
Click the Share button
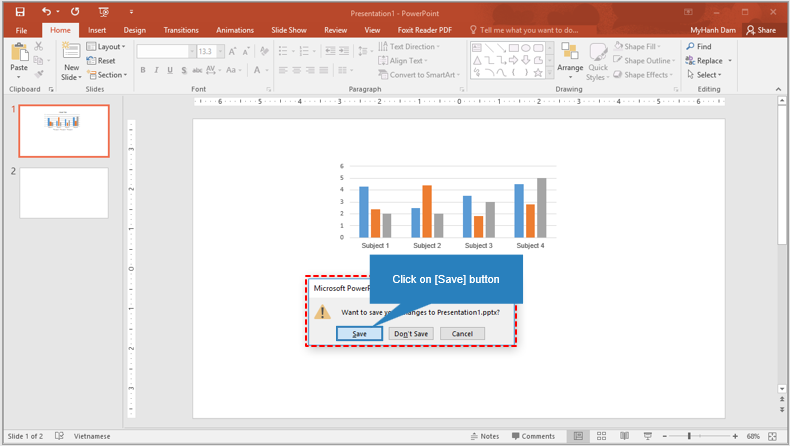[x=761, y=30]
